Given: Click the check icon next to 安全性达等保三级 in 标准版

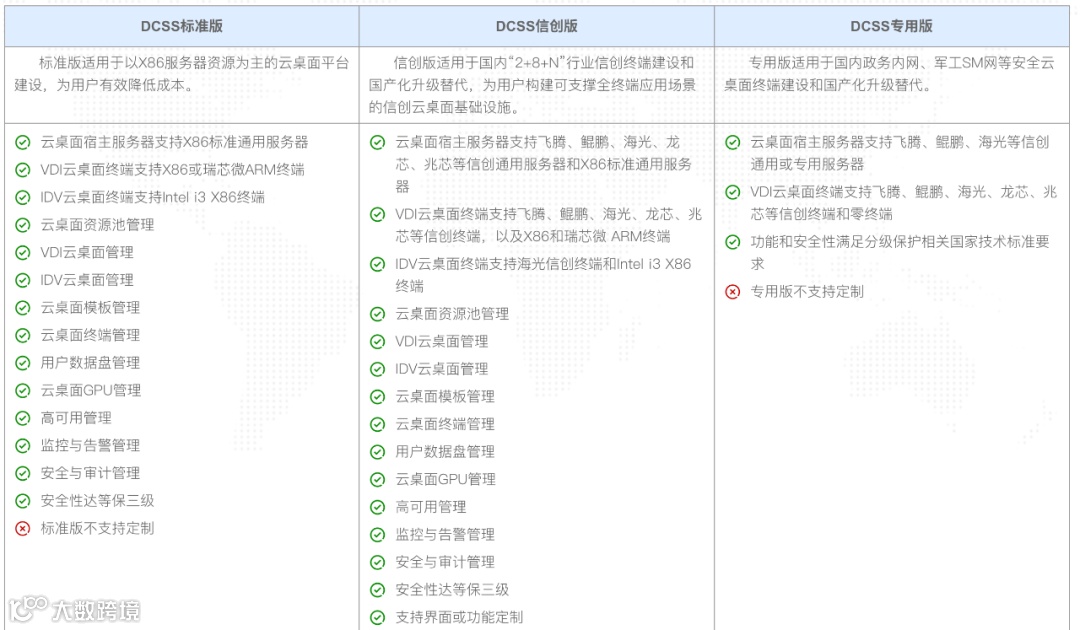Looking at the screenshot, I should pyautogui.click(x=23, y=501).
